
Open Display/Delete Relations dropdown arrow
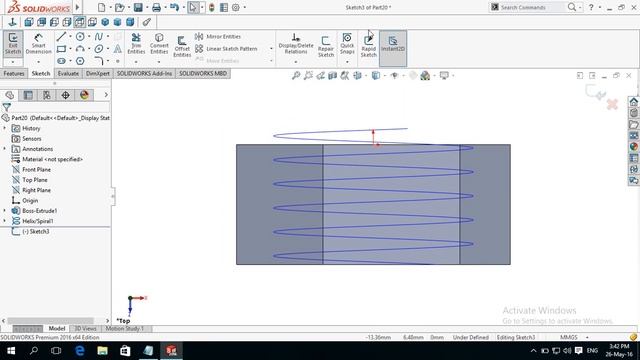tap(296, 62)
